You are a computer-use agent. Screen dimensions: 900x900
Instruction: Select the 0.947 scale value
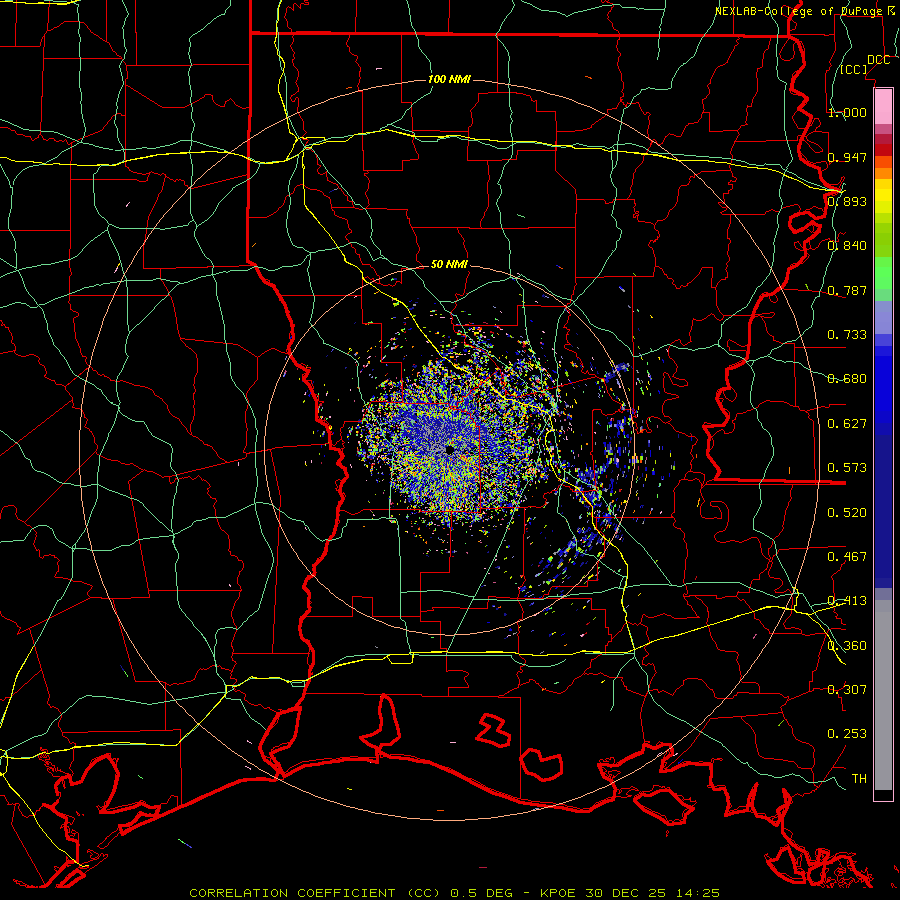pos(847,157)
